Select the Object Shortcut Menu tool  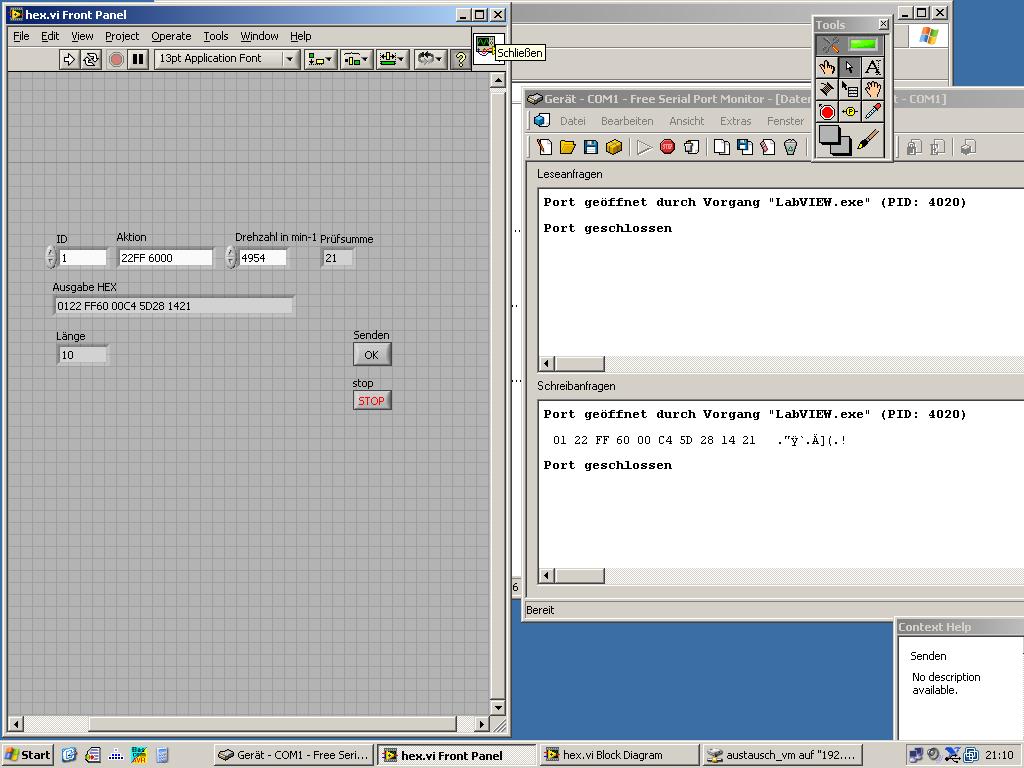coord(850,89)
